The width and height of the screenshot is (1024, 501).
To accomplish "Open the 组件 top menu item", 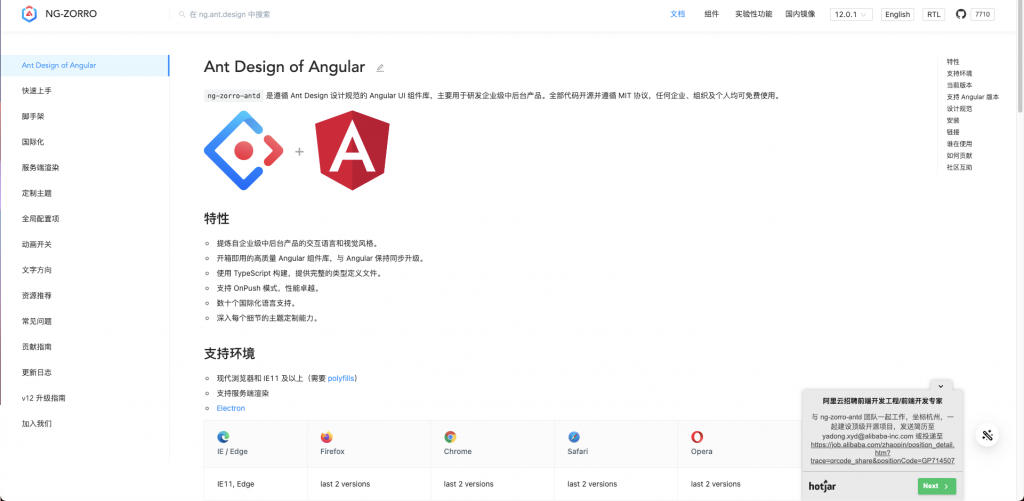I will coord(711,14).
